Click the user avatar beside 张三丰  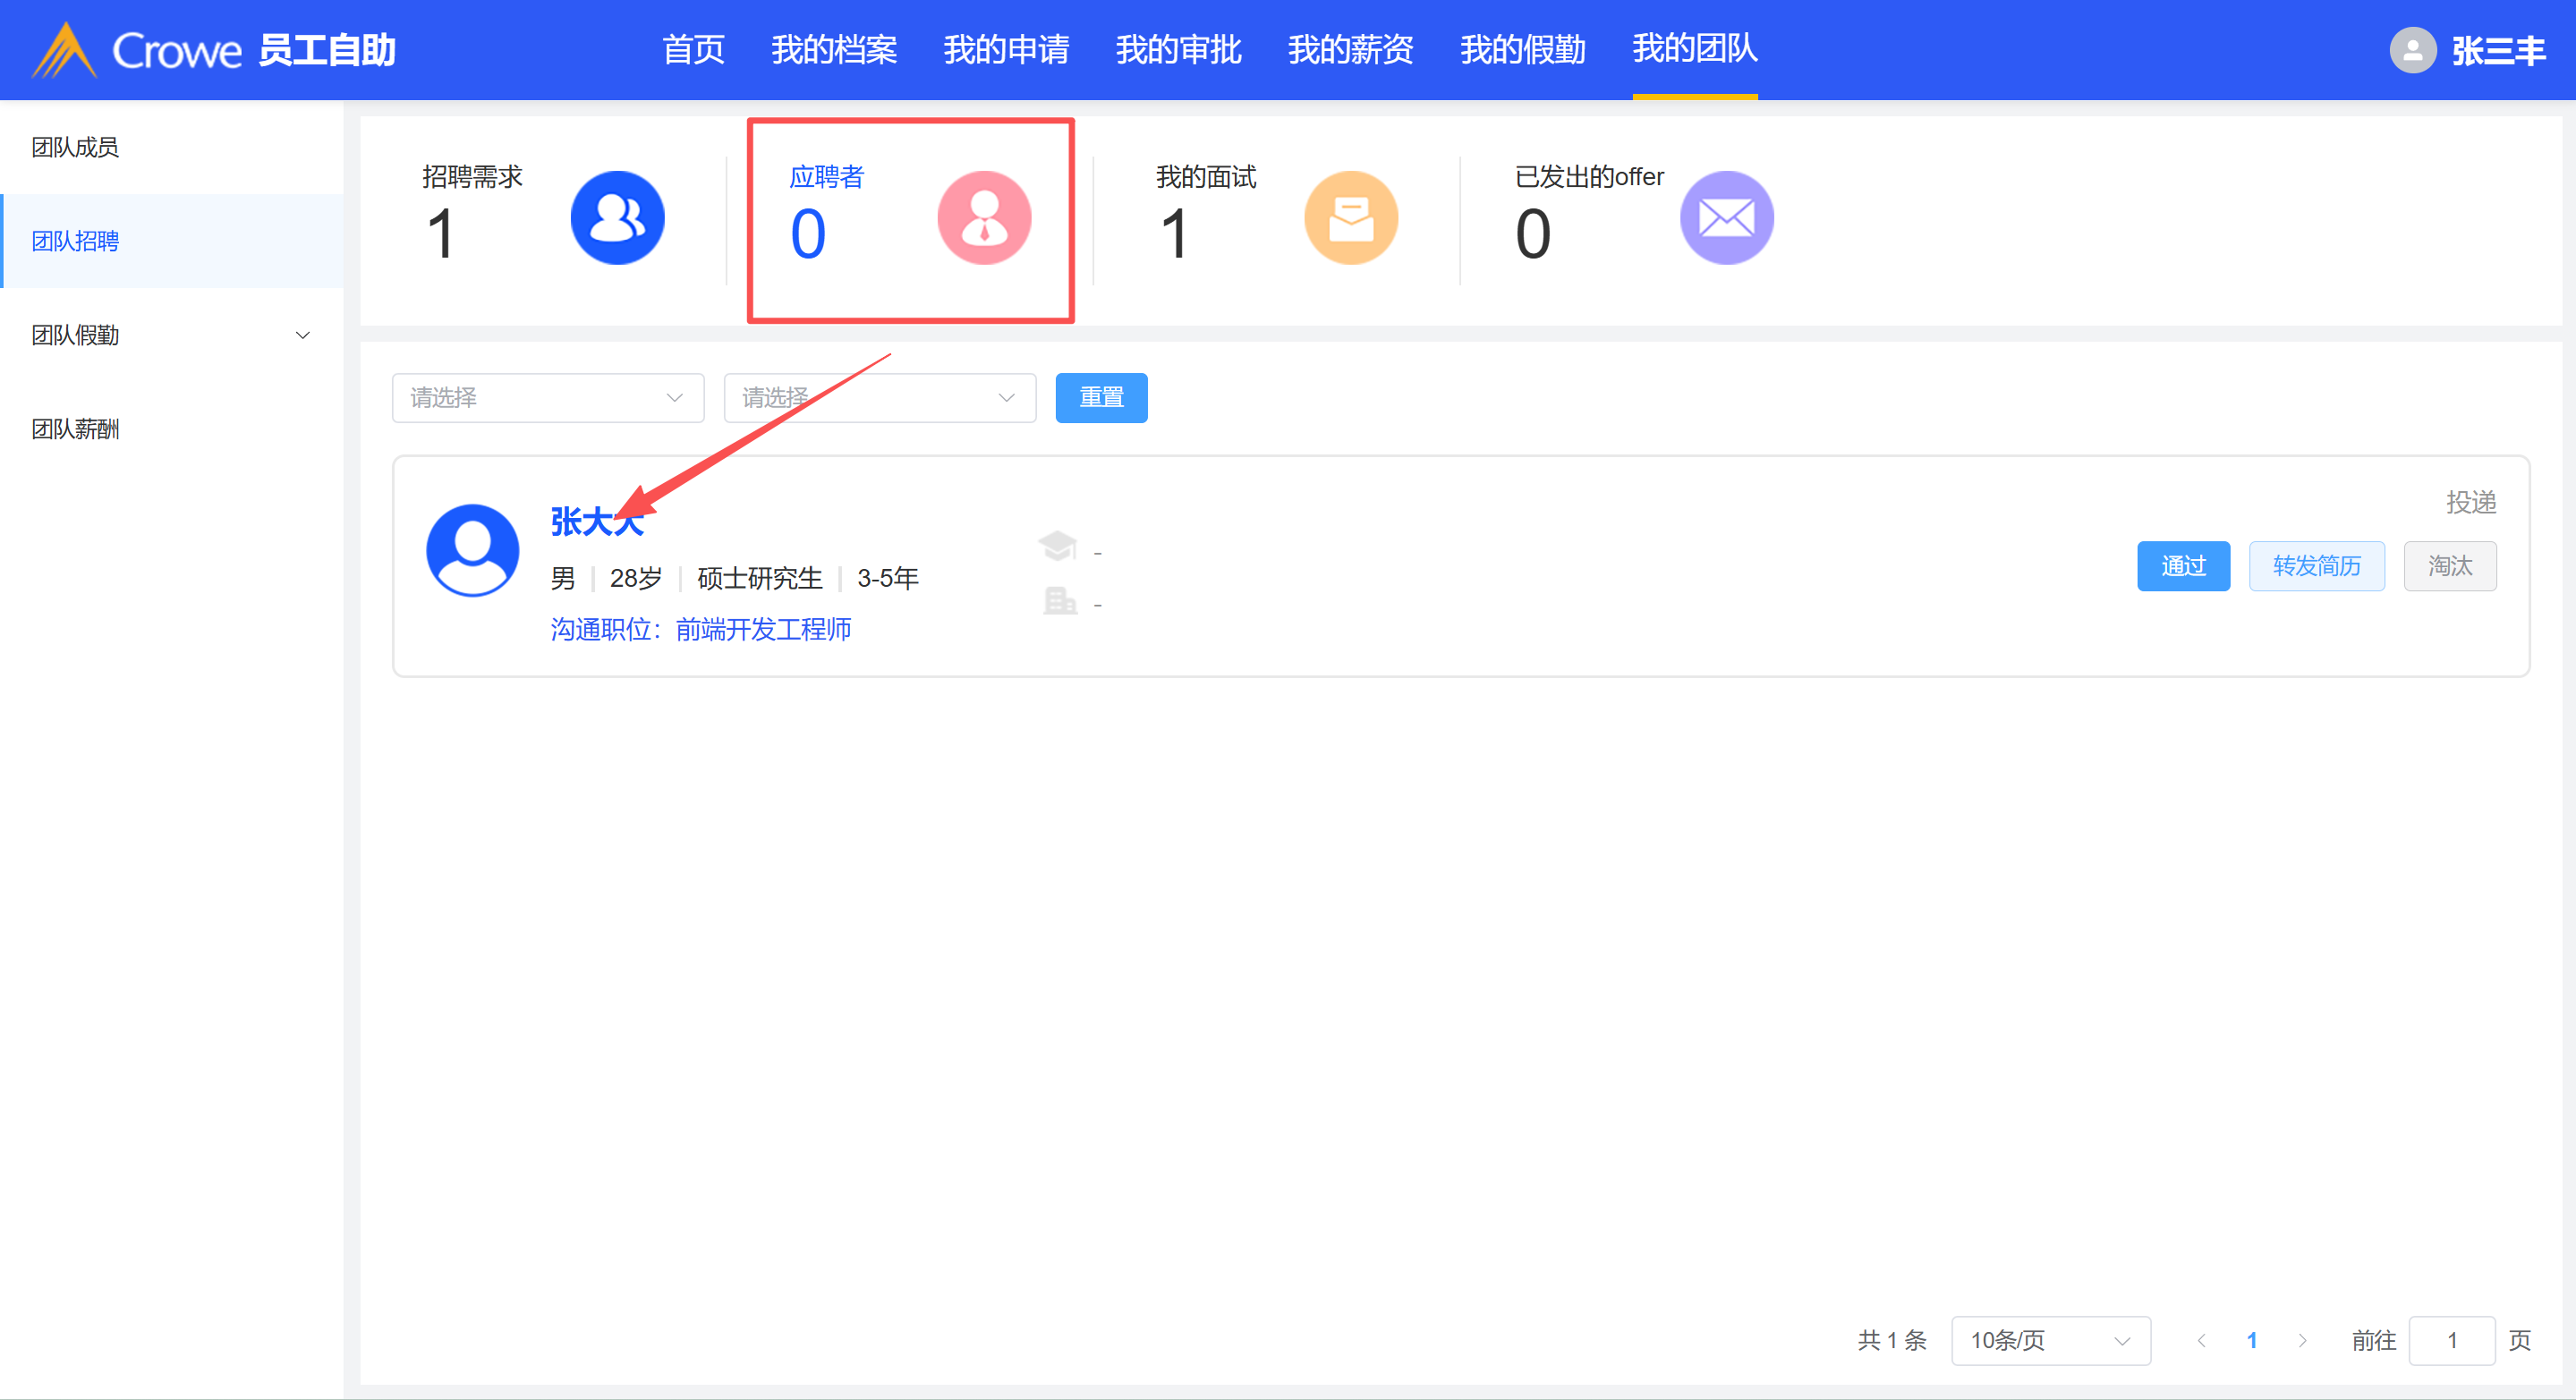2412,50
